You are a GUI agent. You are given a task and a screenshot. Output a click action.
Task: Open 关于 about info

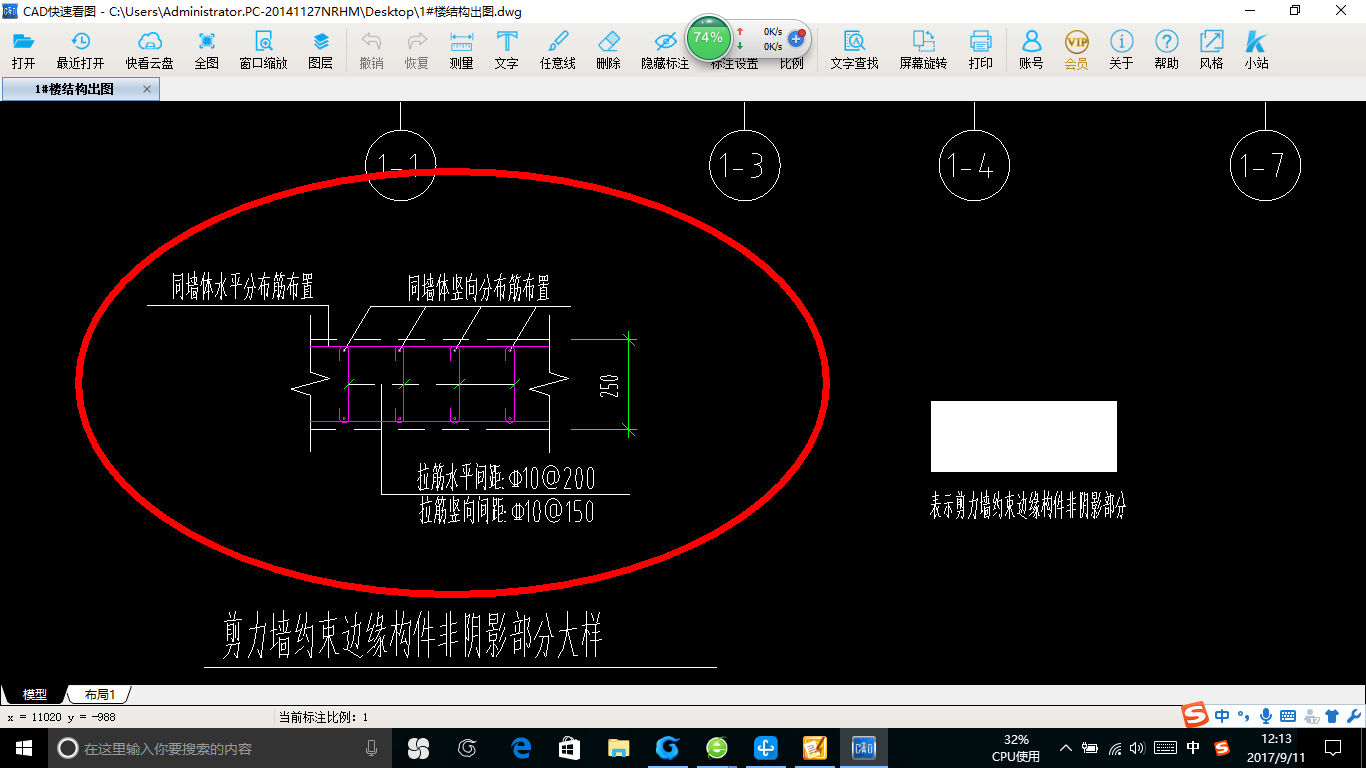click(1121, 49)
